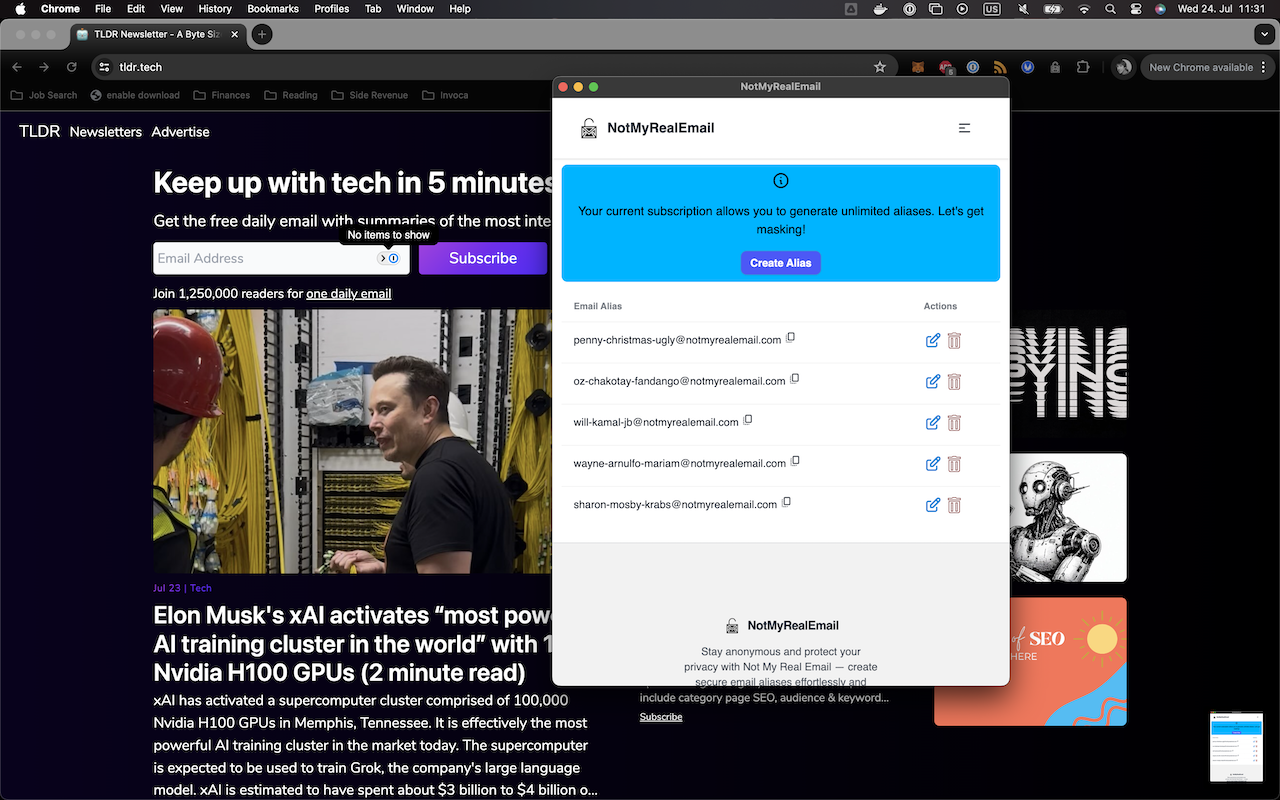This screenshot has width=1280, height=800.
Task: Open the Window menu
Action: [415, 9]
